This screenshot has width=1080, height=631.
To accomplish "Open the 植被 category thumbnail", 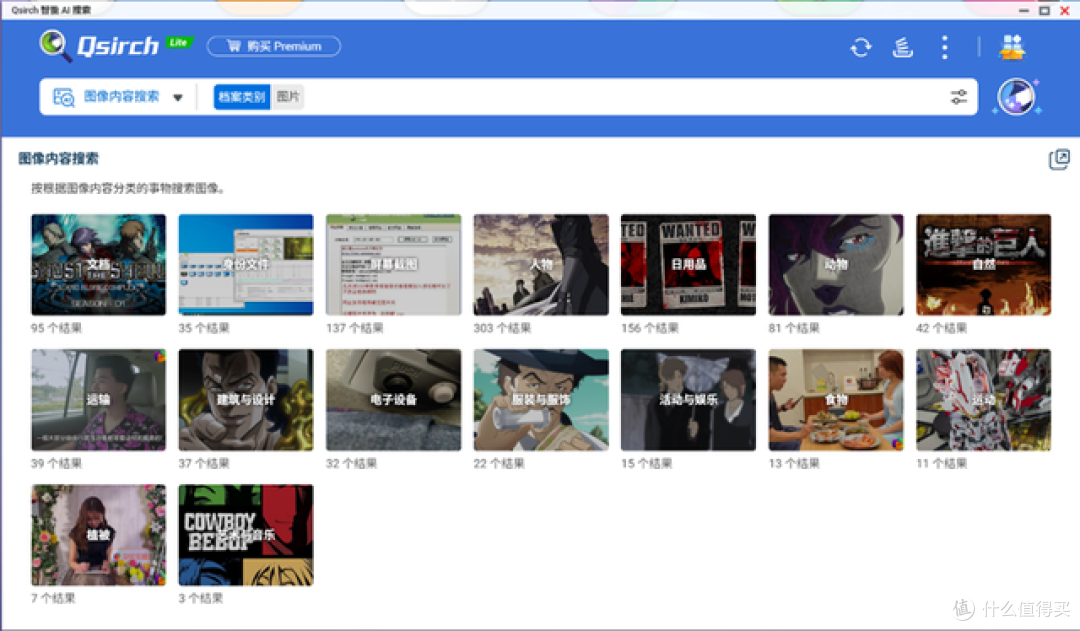I will point(98,535).
